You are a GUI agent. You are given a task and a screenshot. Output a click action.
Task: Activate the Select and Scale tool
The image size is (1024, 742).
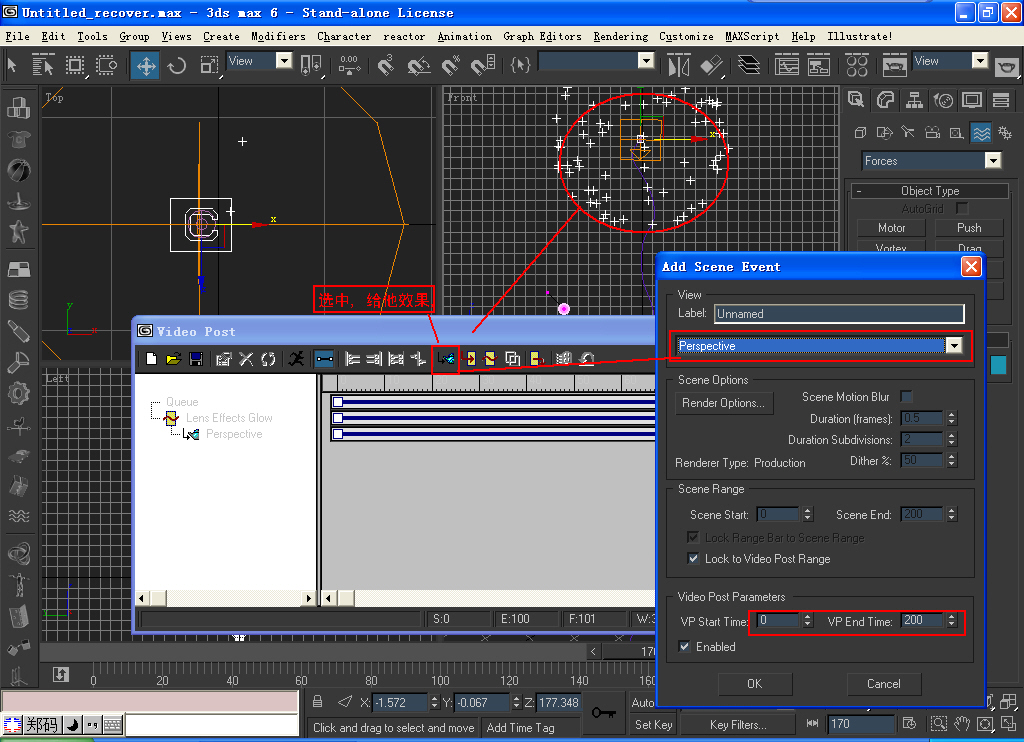coord(209,65)
